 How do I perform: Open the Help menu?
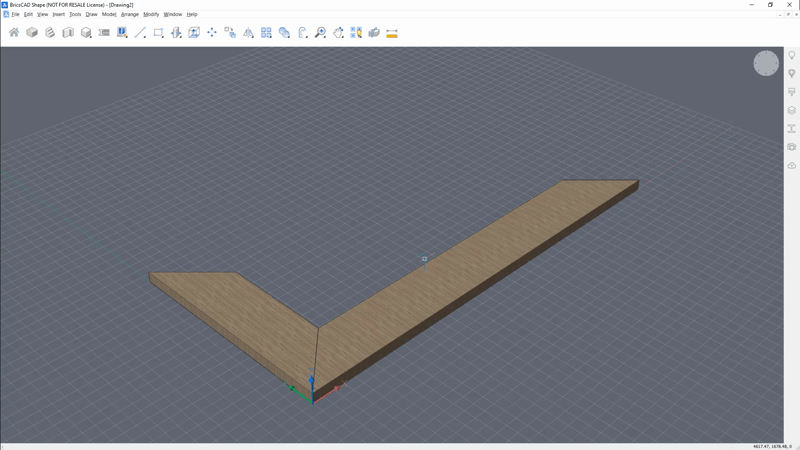coord(192,14)
